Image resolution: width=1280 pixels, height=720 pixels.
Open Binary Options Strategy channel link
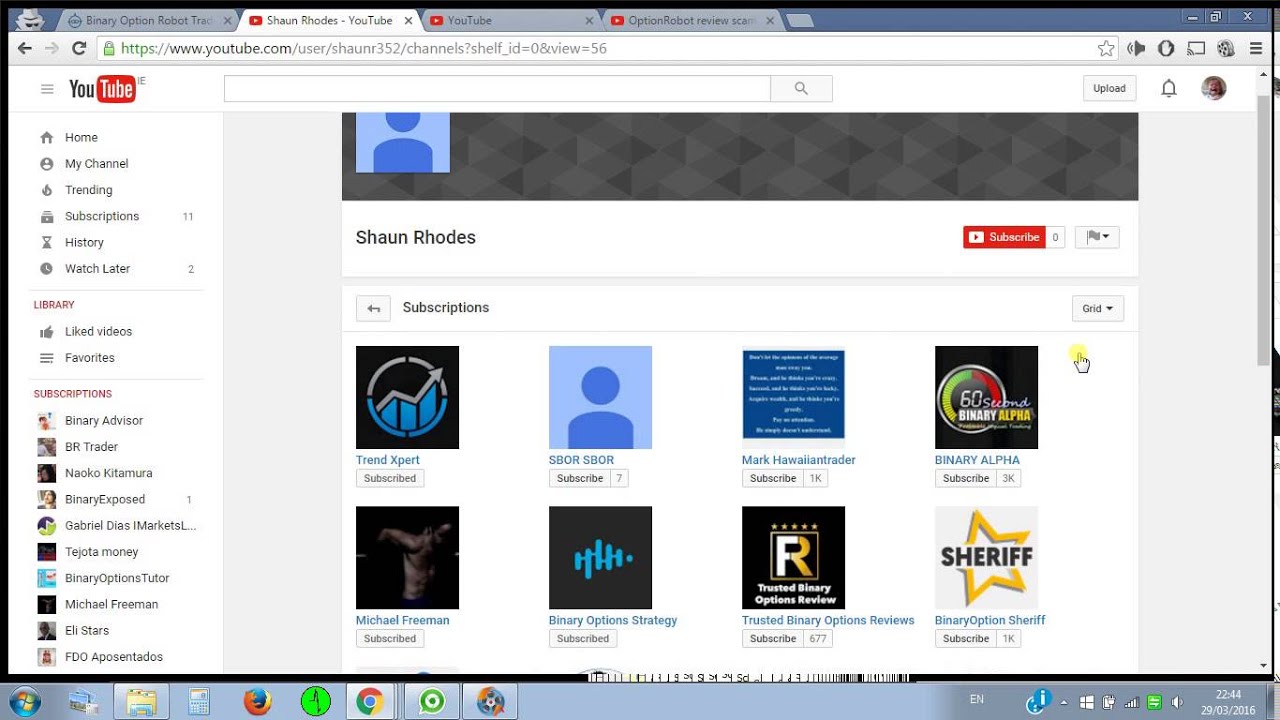pos(613,620)
